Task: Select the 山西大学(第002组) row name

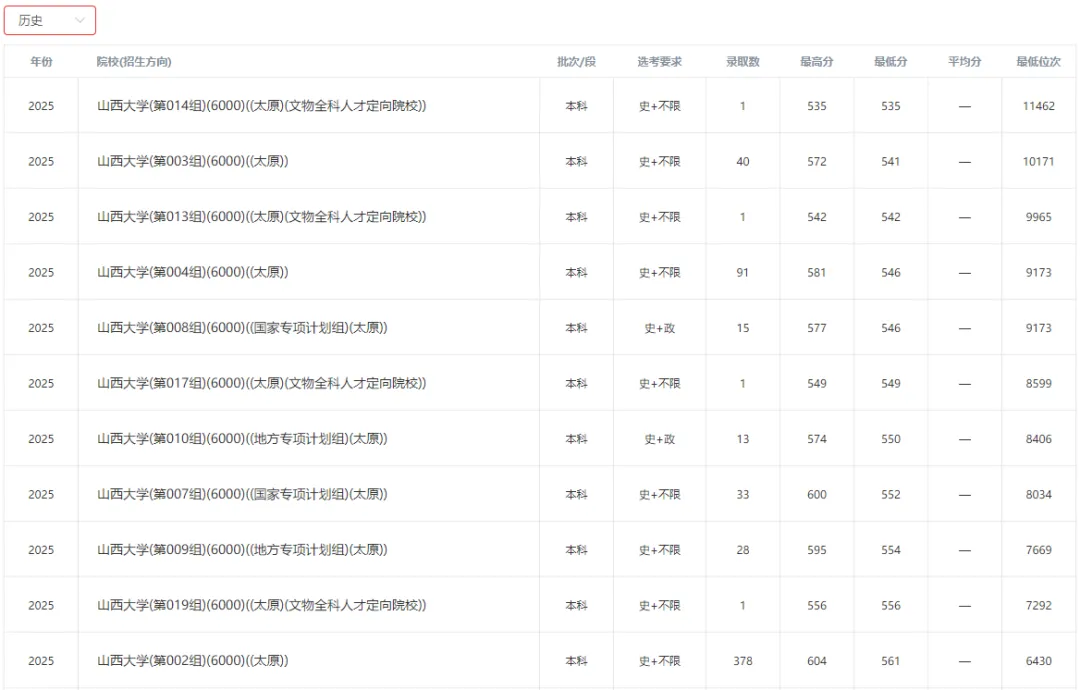Action: 193,661
